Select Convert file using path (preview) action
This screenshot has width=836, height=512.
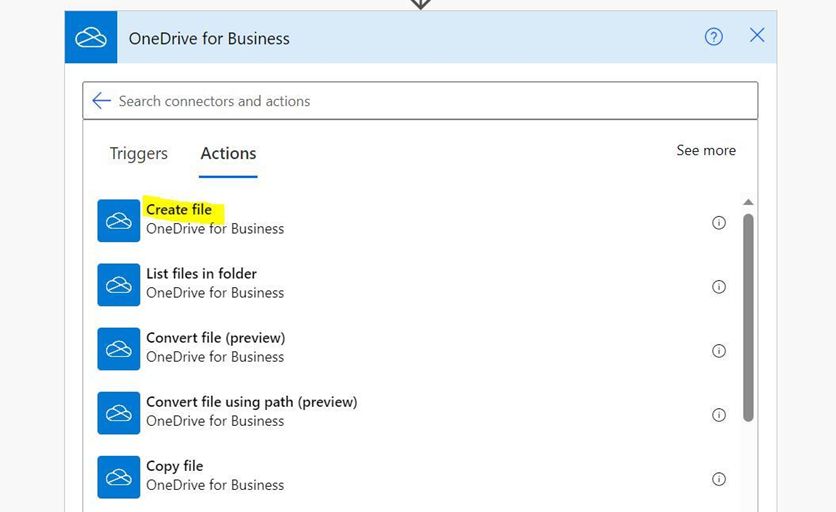(x=251, y=402)
